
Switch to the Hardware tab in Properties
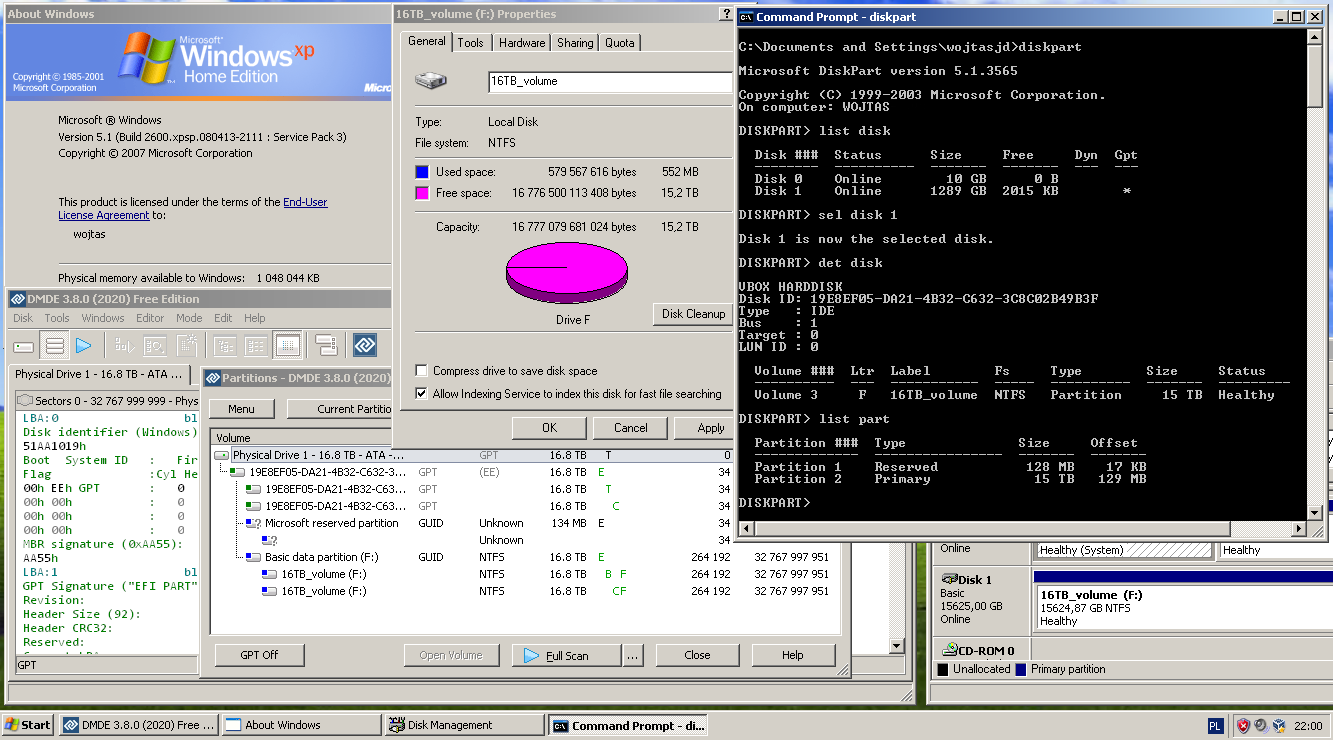[522, 43]
